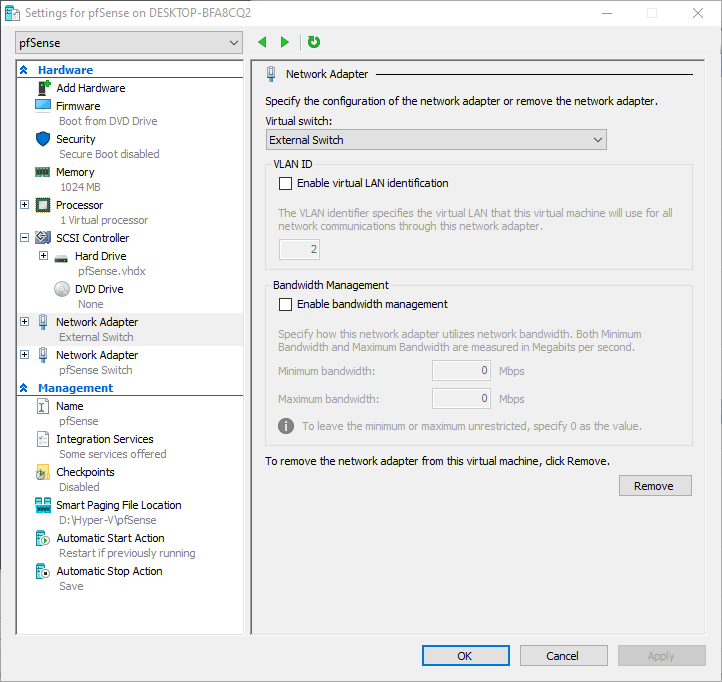The width and height of the screenshot is (722, 682).
Task: Open Checkpoints settings icon
Action: (43, 472)
